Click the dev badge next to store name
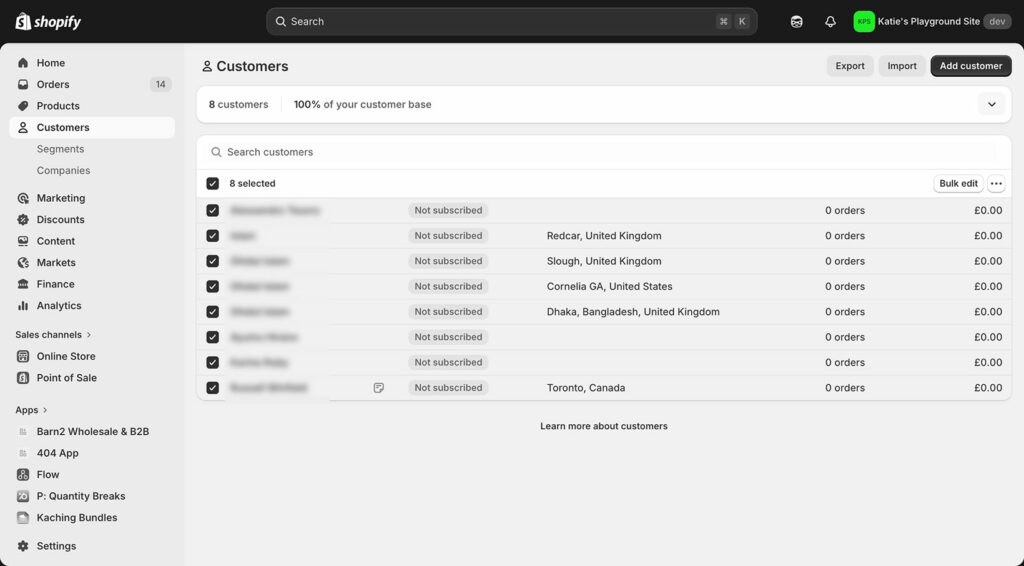This screenshot has height=566, width=1024. tap(997, 22)
